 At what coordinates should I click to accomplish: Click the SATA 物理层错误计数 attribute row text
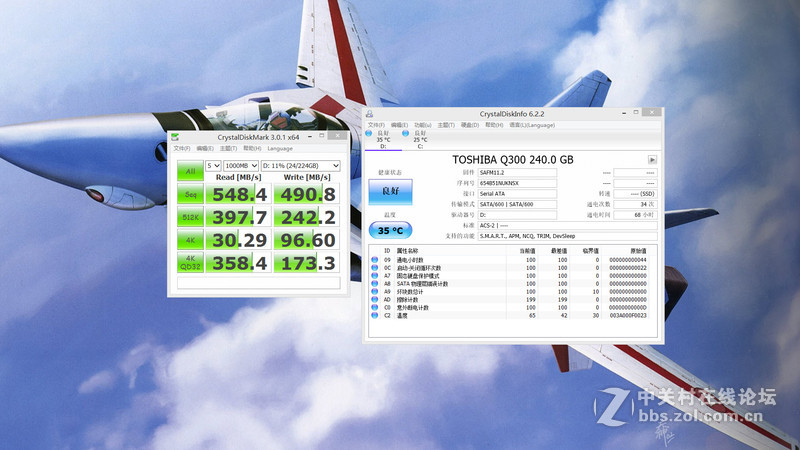click(x=422, y=284)
